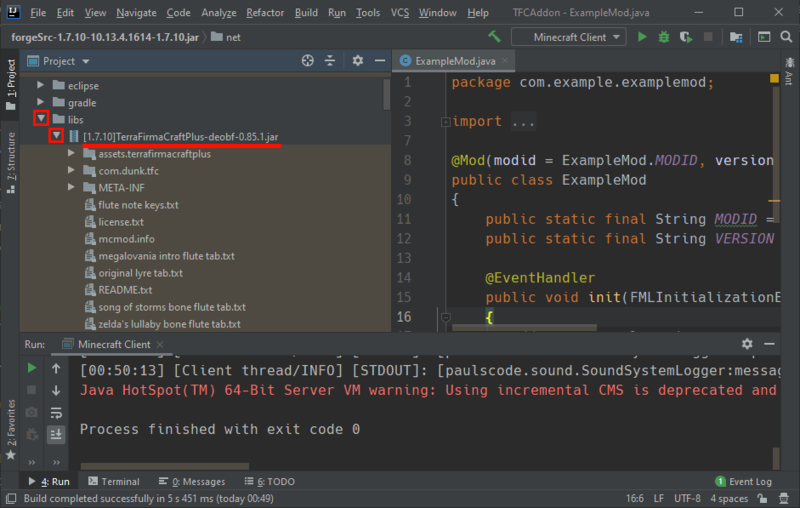Open the File menu
Viewport: 800px width, 508px height.
point(38,12)
